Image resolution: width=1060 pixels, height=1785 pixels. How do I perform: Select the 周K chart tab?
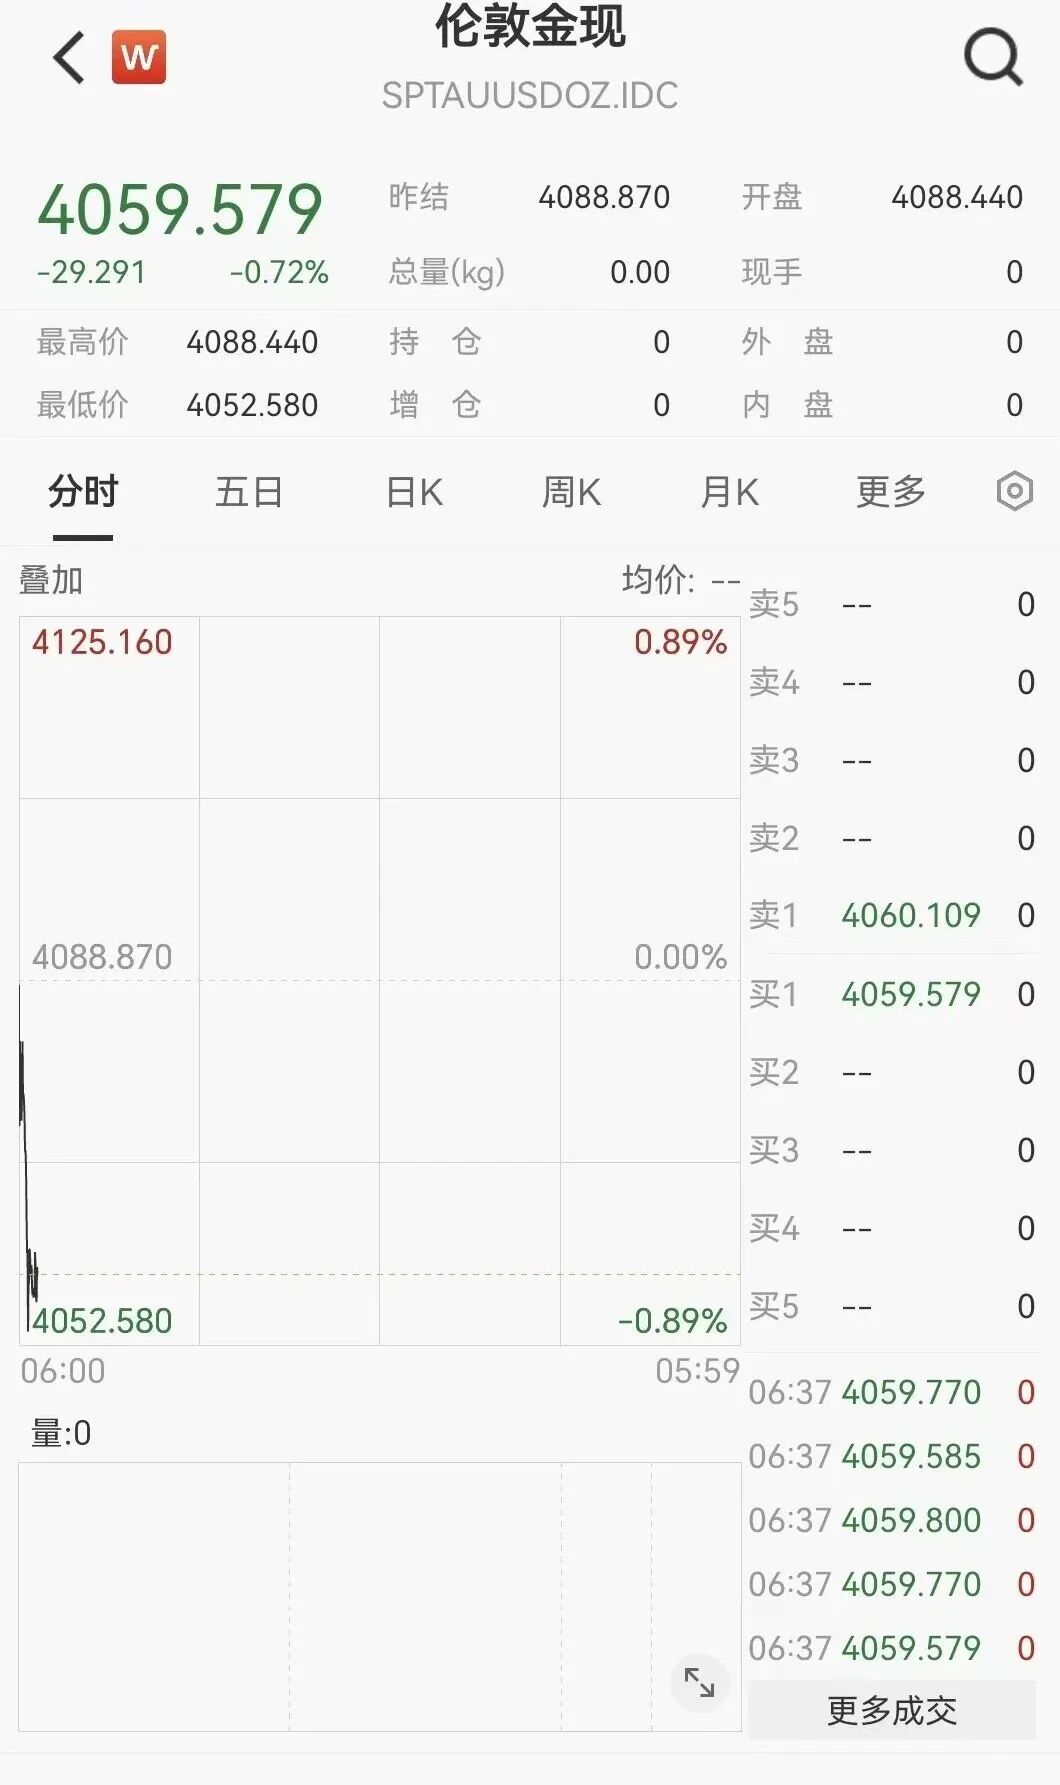point(571,492)
